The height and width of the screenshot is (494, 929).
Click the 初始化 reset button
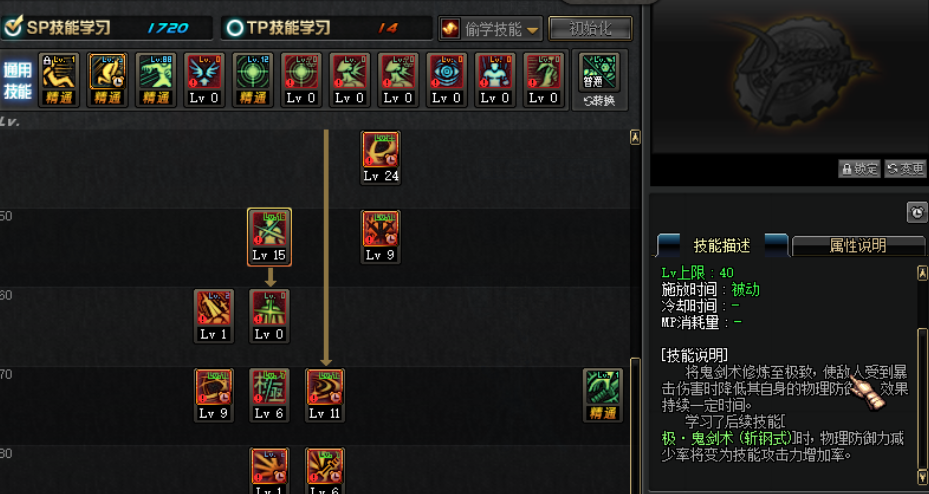590,28
